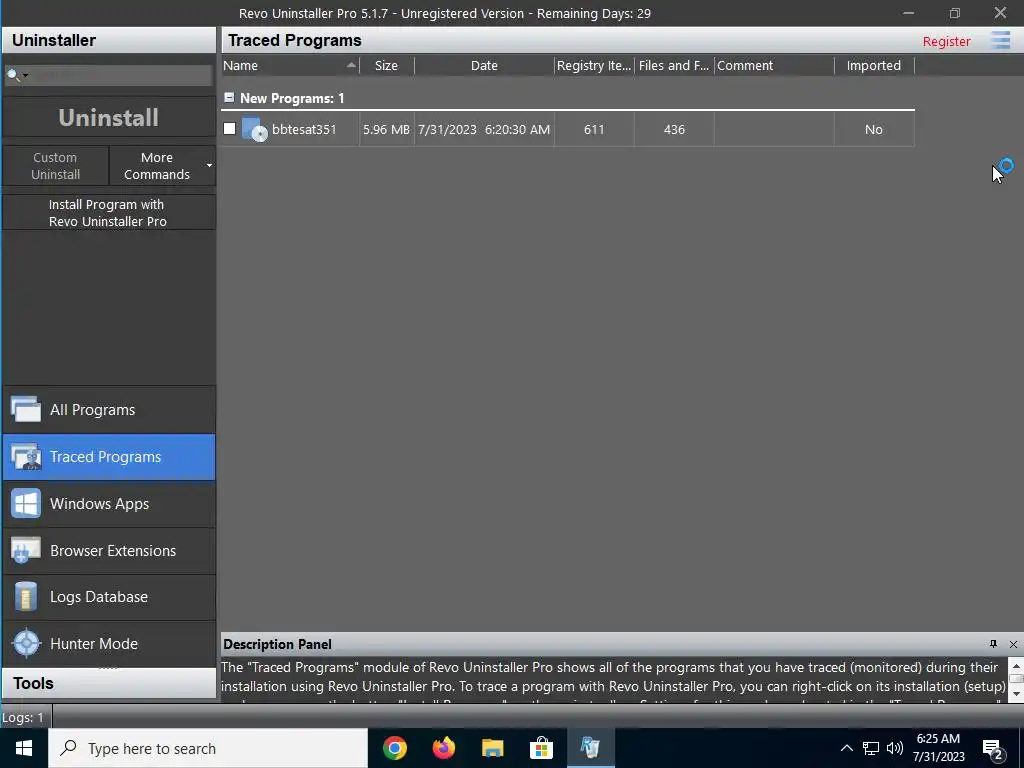This screenshot has width=1024, height=768.
Task: Click the network tray icon
Action: 871,748
